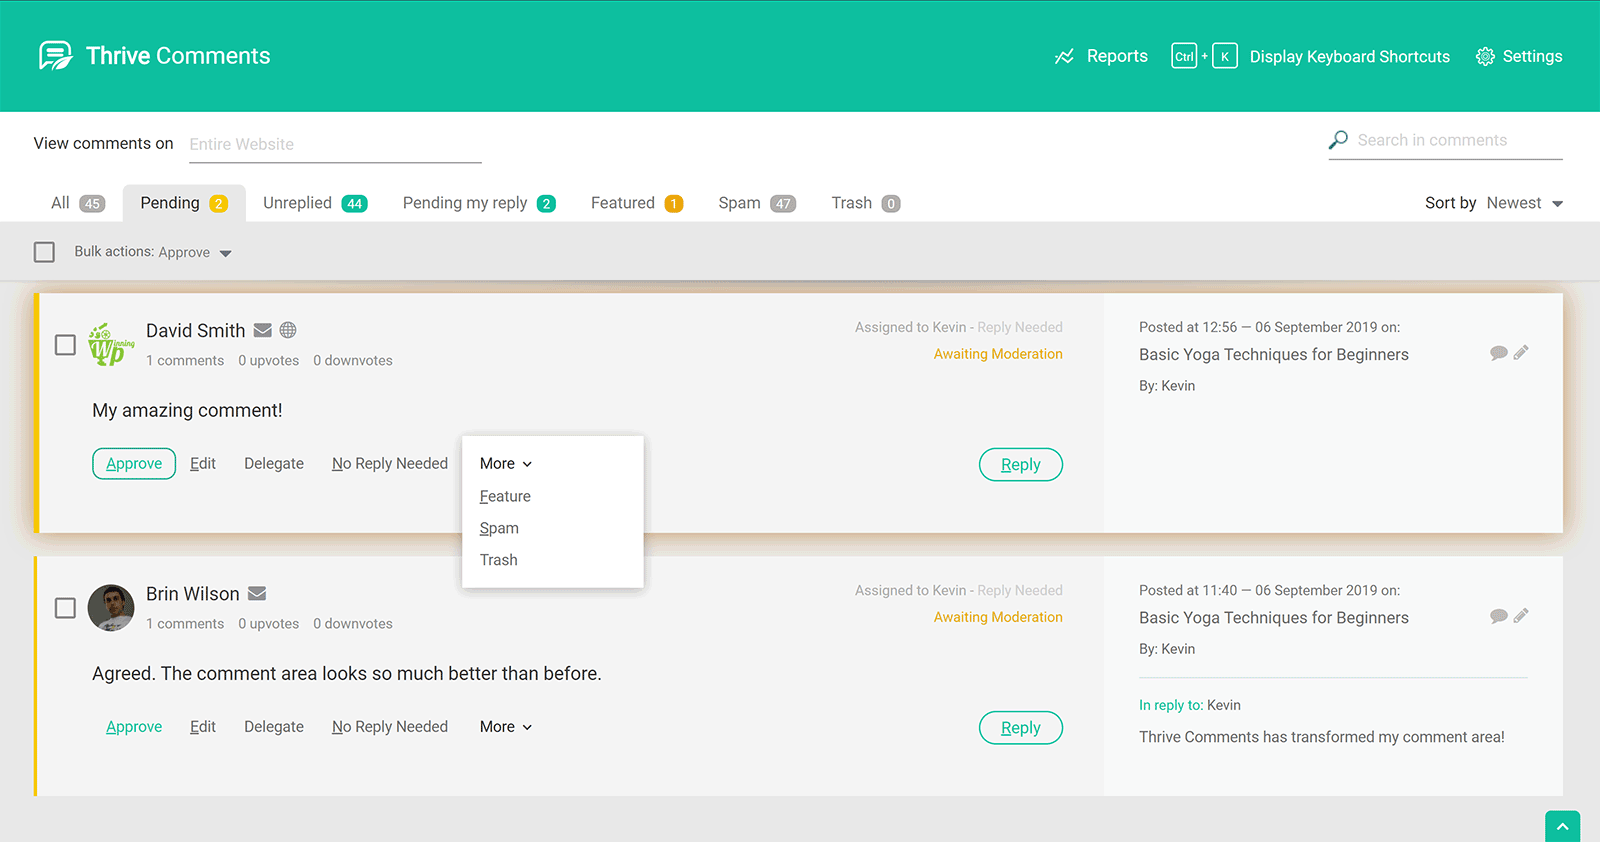Image resolution: width=1600 pixels, height=842 pixels.
Task: View comment bubble icon for Brin's post
Action: pos(1498,616)
